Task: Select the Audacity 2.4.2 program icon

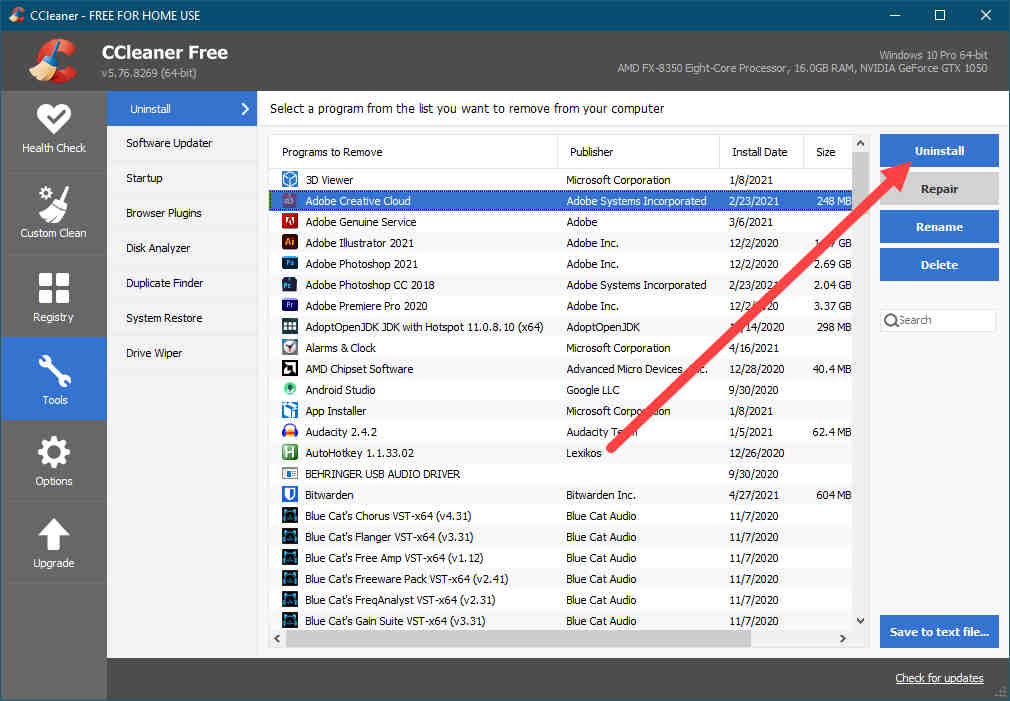Action: point(290,432)
